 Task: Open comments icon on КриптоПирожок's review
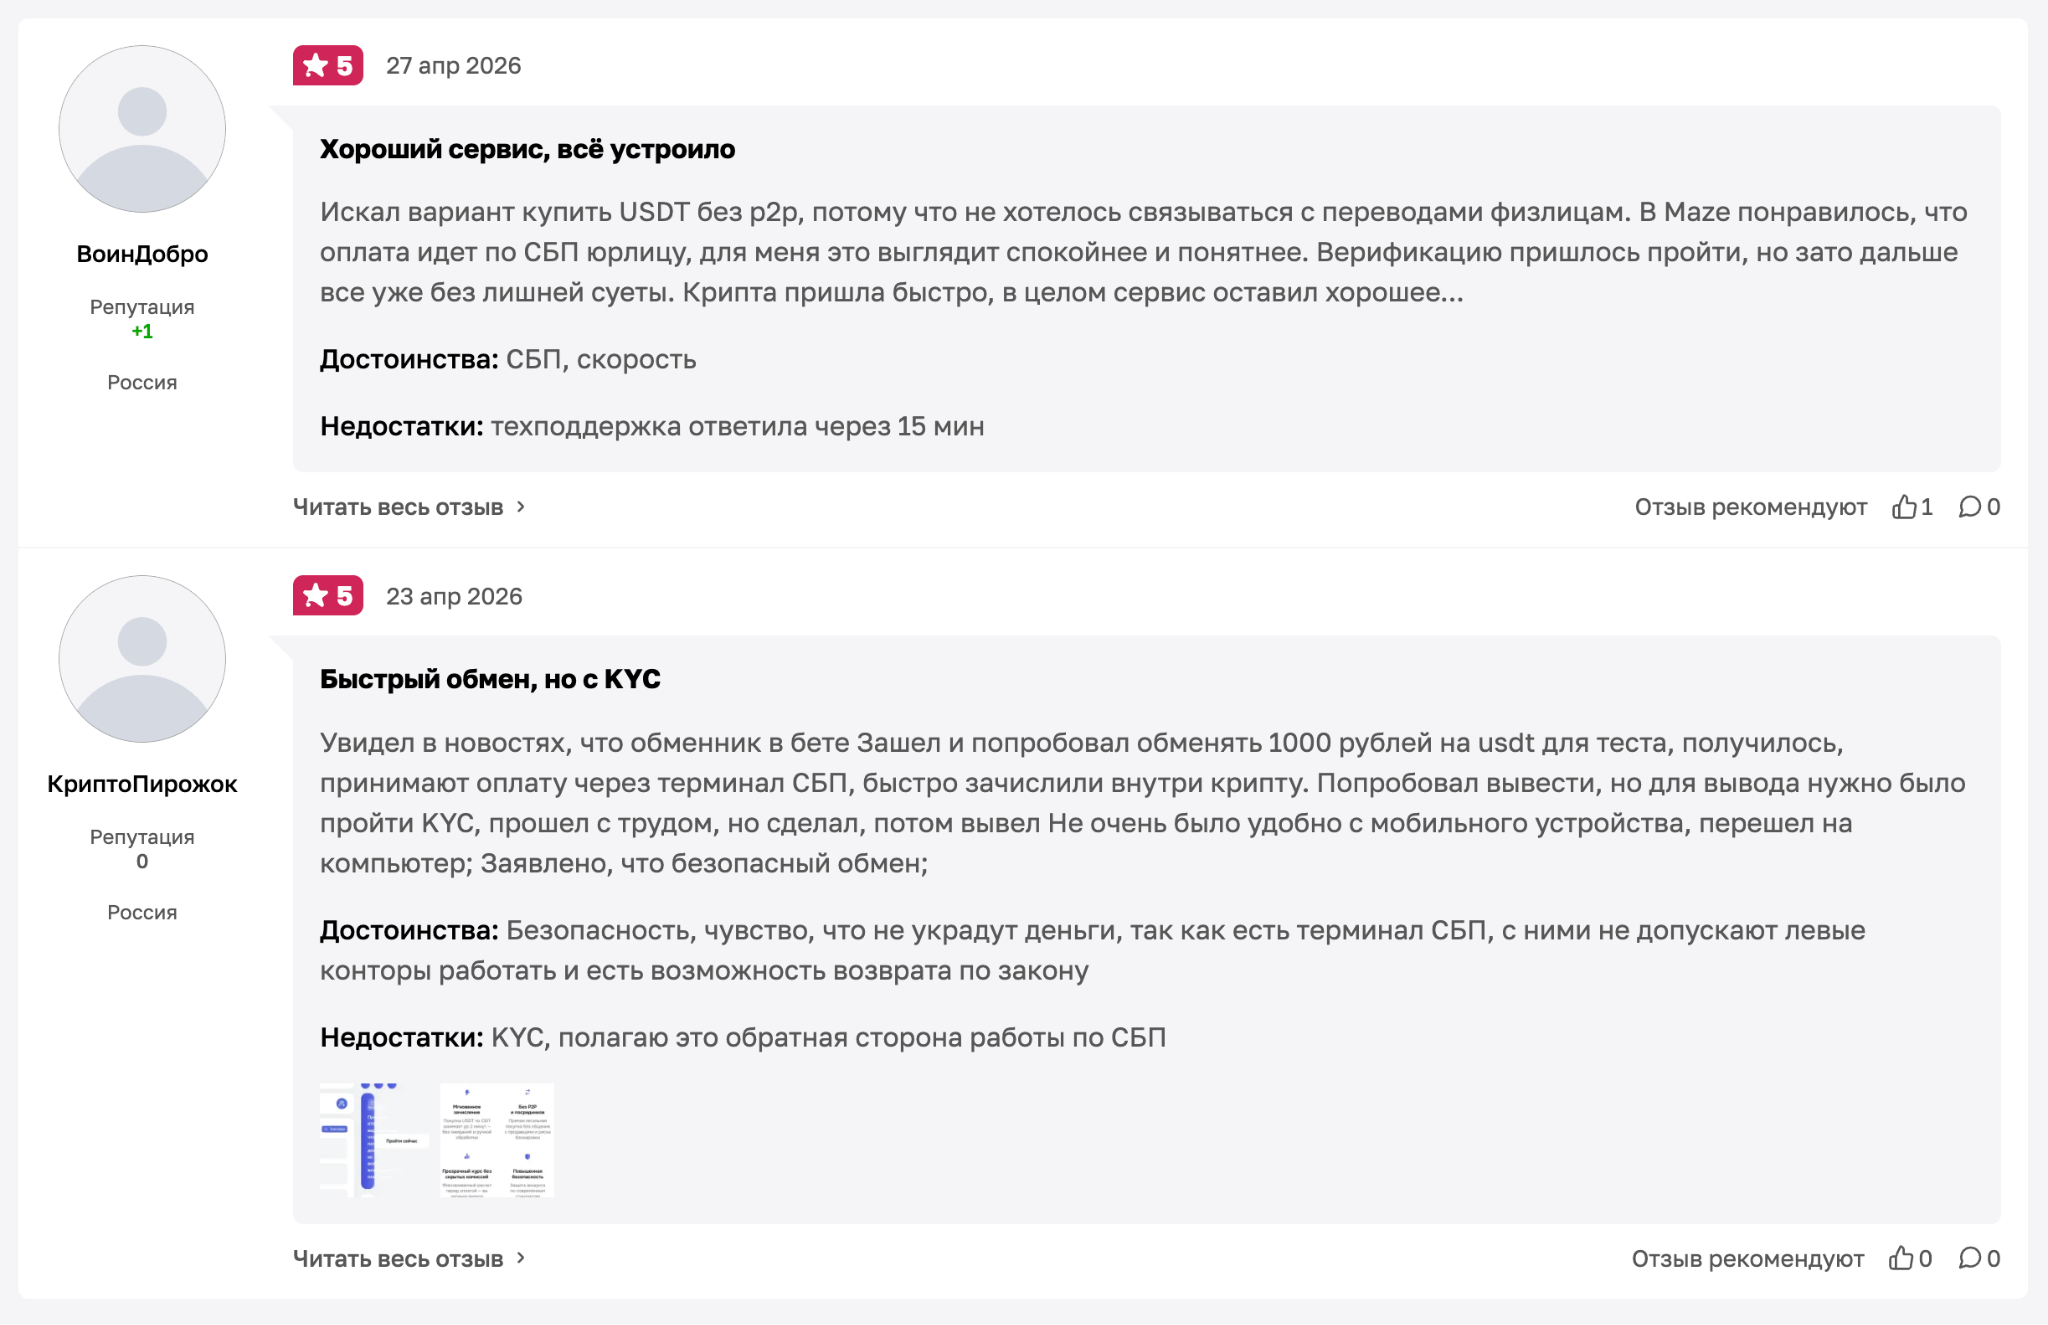pyautogui.click(x=1969, y=1258)
